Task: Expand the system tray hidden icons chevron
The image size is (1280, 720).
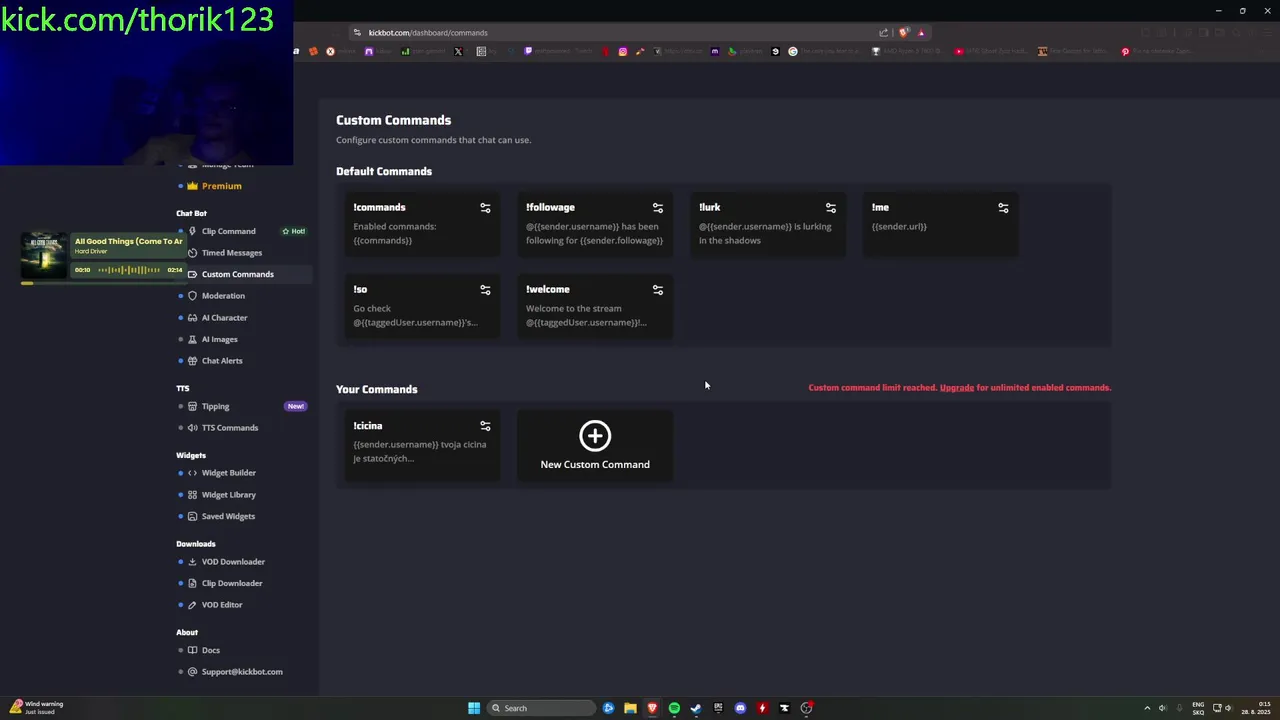Action: click(1147, 708)
